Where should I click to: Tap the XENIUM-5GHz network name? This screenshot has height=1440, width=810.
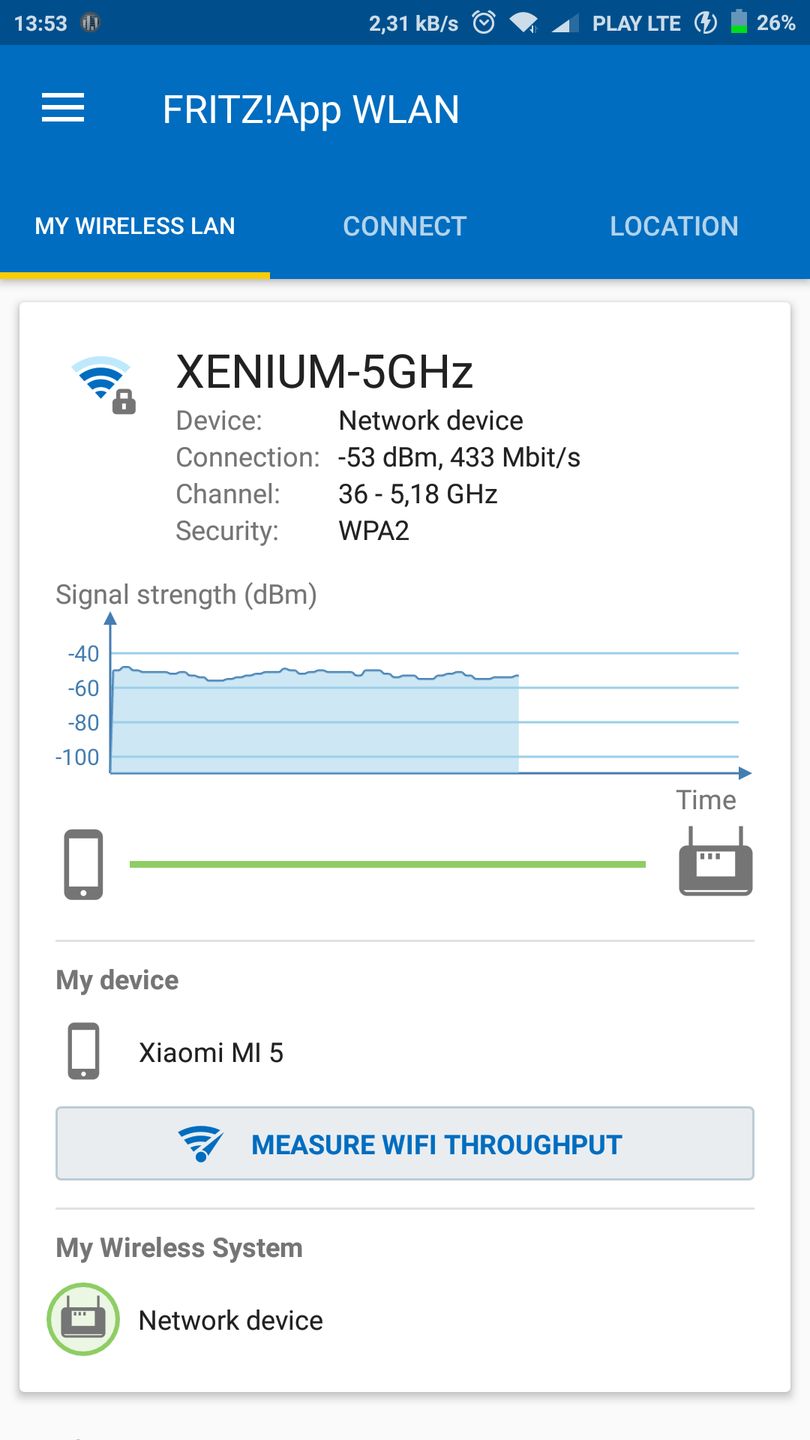[324, 373]
